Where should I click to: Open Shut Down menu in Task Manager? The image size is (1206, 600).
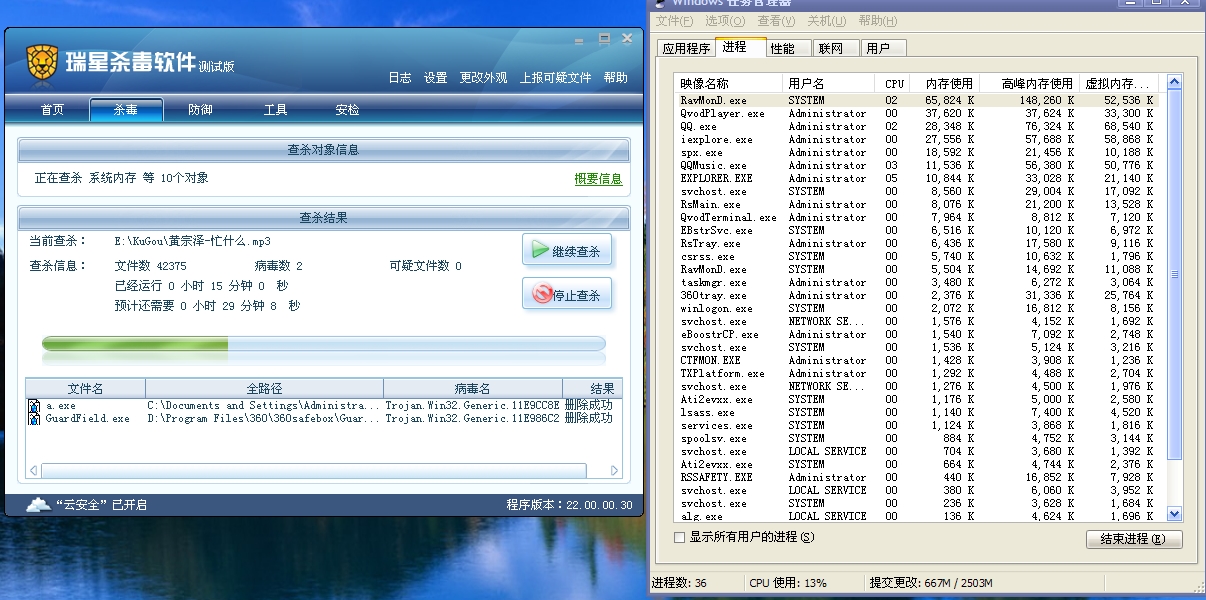click(827, 21)
